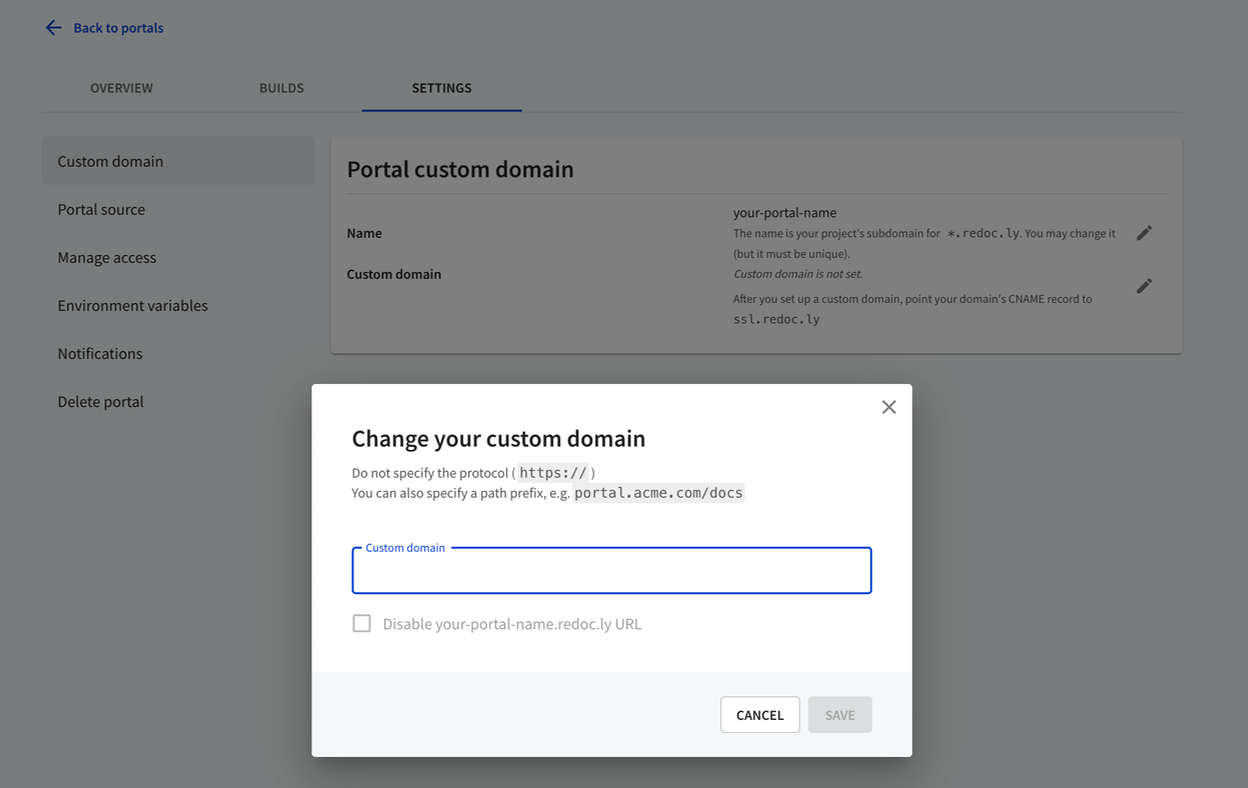Click the your-portal-name value text
The width and height of the screenshot is (1248, 788).
[x=785, y=212]
